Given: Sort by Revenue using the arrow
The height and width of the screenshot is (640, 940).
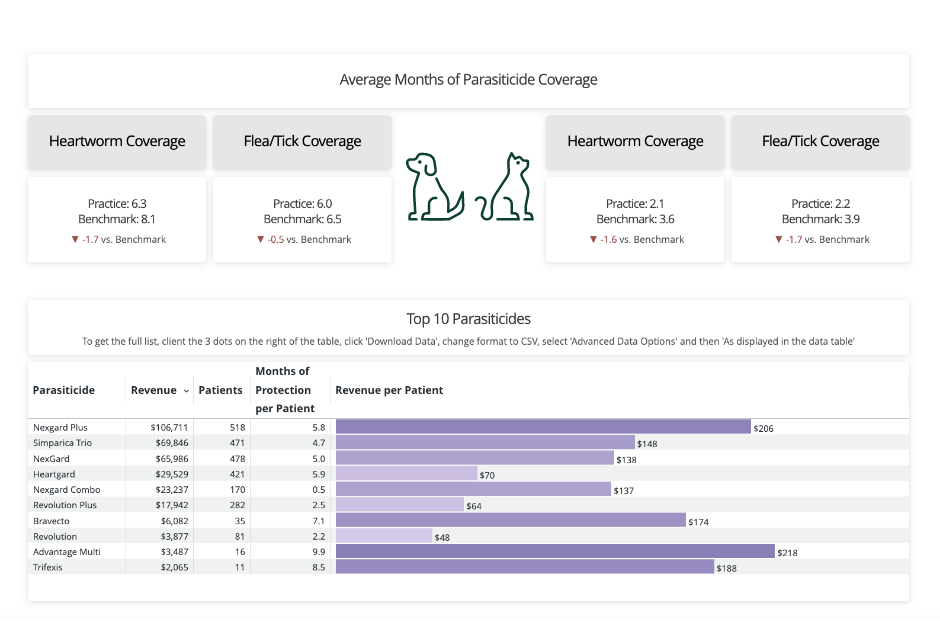Looking at the screenshot, I should pyautogui.click(x=186, y=391).
